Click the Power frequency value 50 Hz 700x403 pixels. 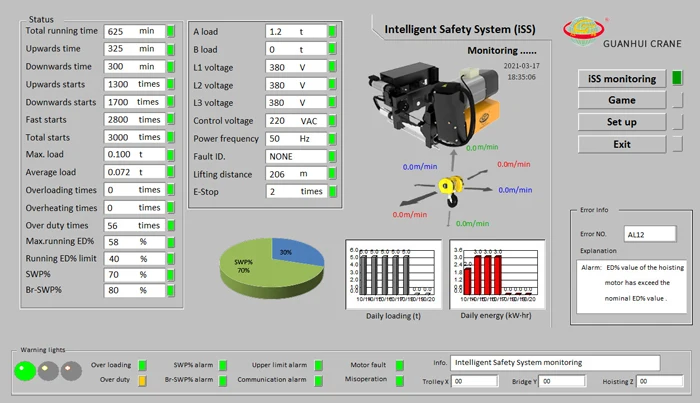coord(296,139)
